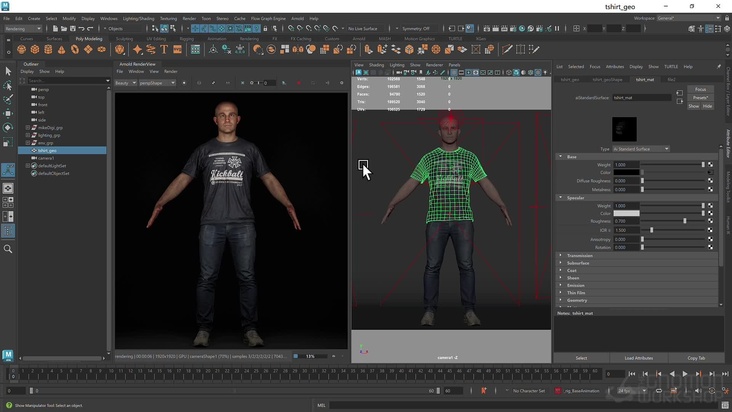Open the Ai Standard Surface Type dropdown
The width and height of the screenshot is (732, 412).
click(x=641, y=149)
